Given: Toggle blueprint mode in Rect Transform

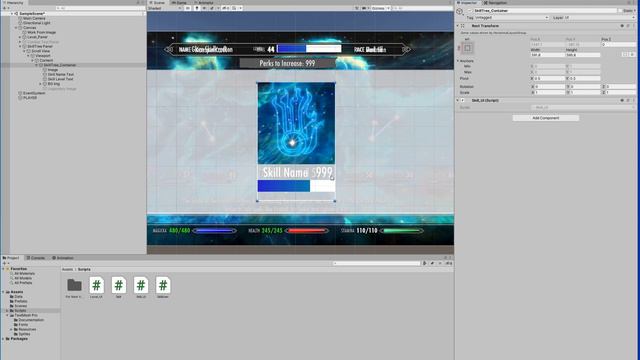Looking at the screenshot, I should [625, 54].
